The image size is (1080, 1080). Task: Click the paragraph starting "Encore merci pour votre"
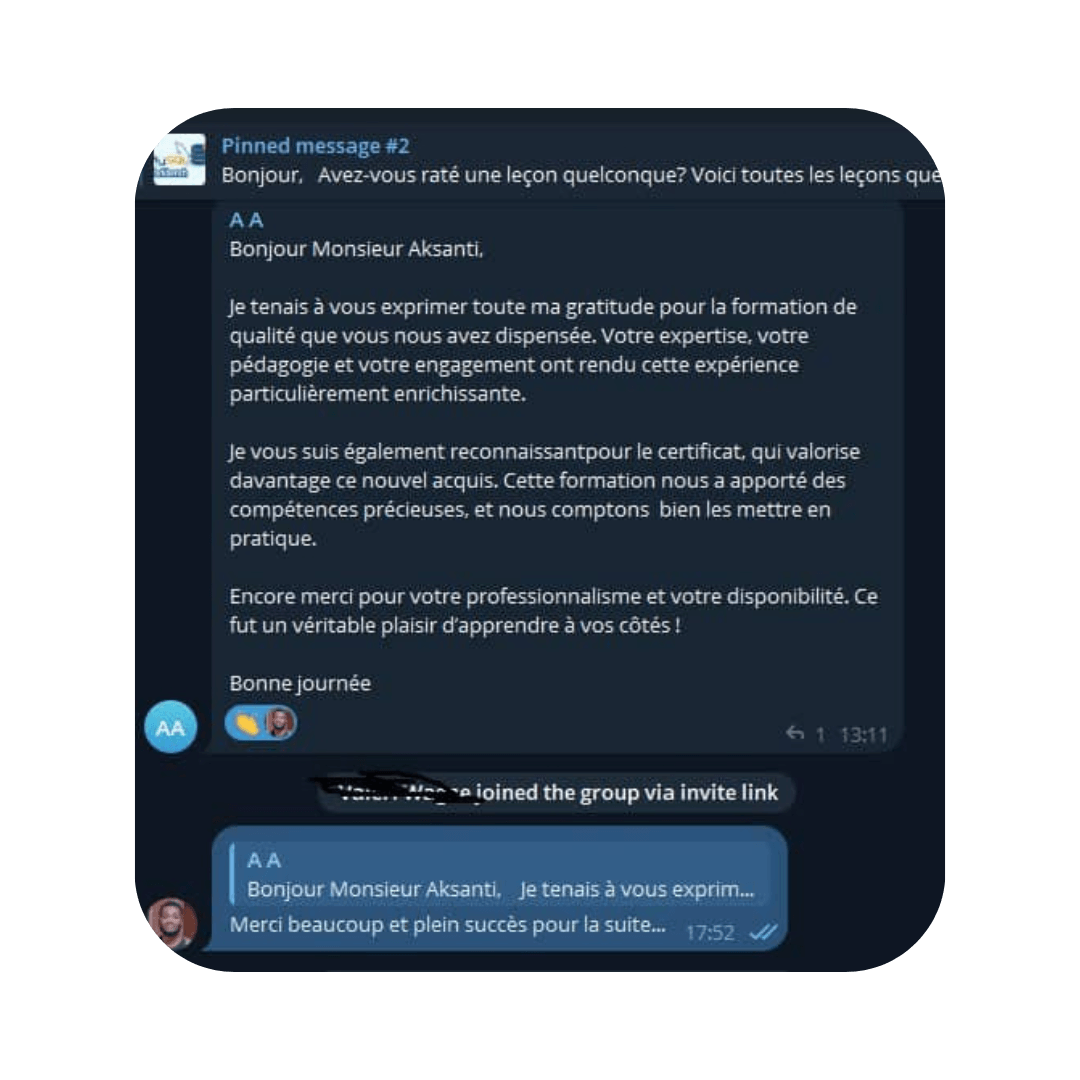(554, 611)
